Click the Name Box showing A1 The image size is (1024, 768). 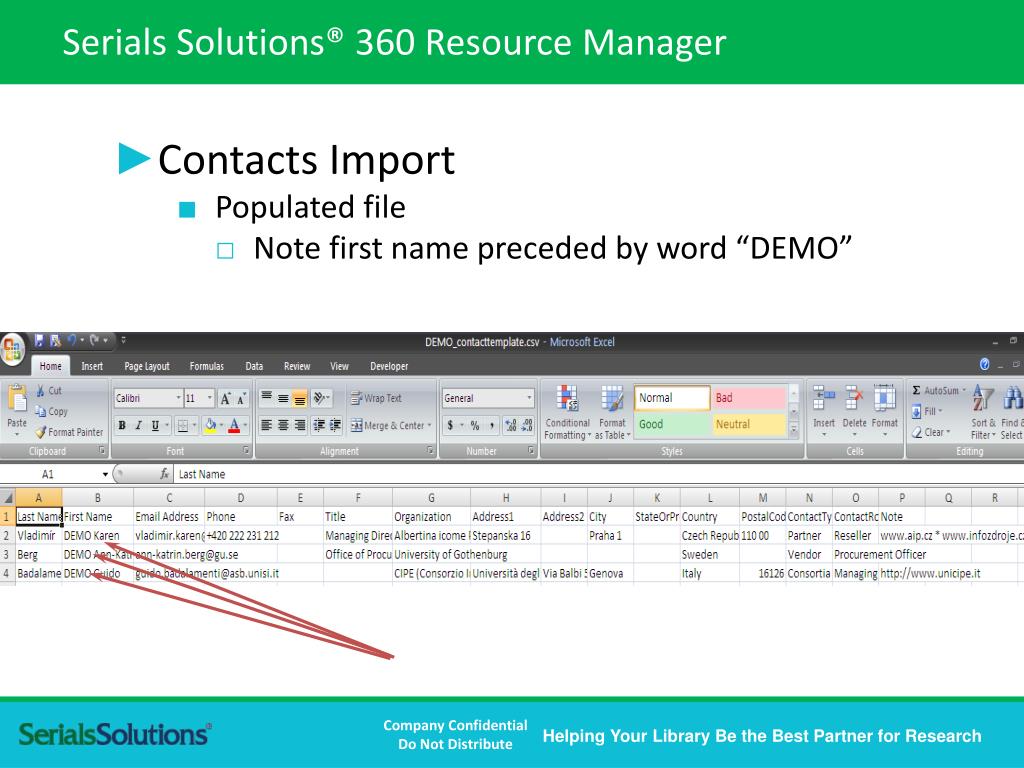coord(55,474)
